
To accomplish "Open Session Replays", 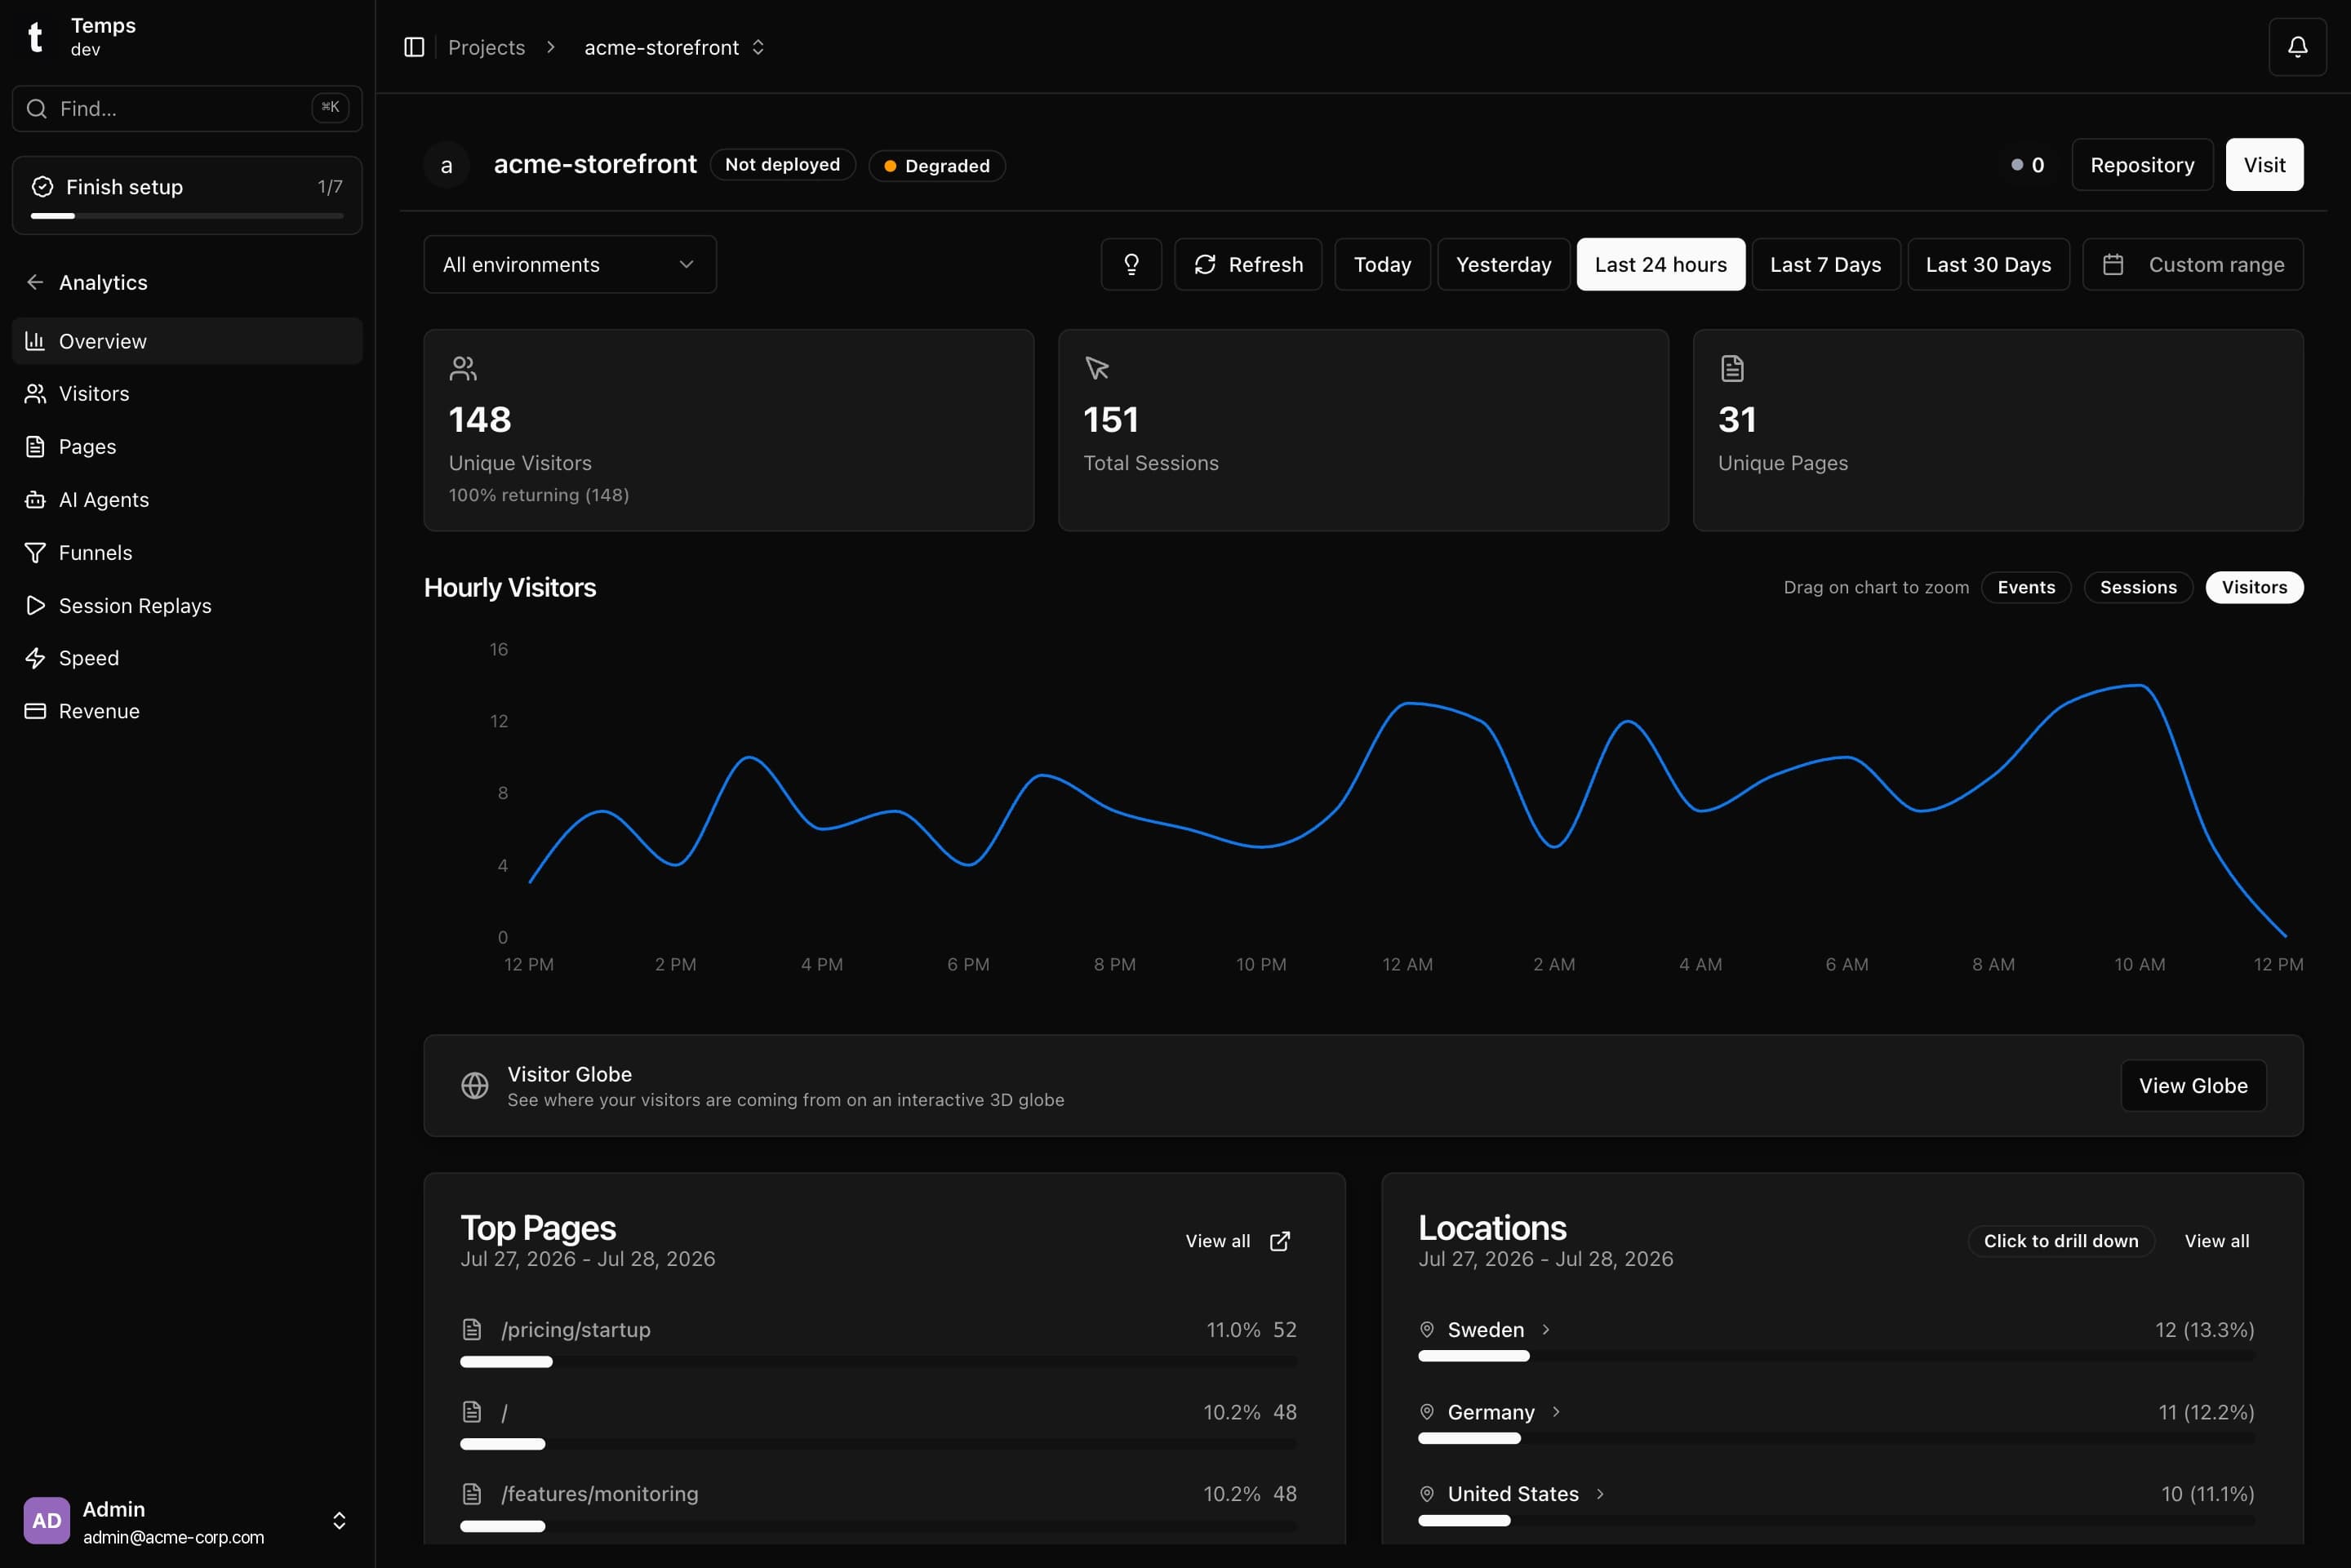I will coord(187,606).
